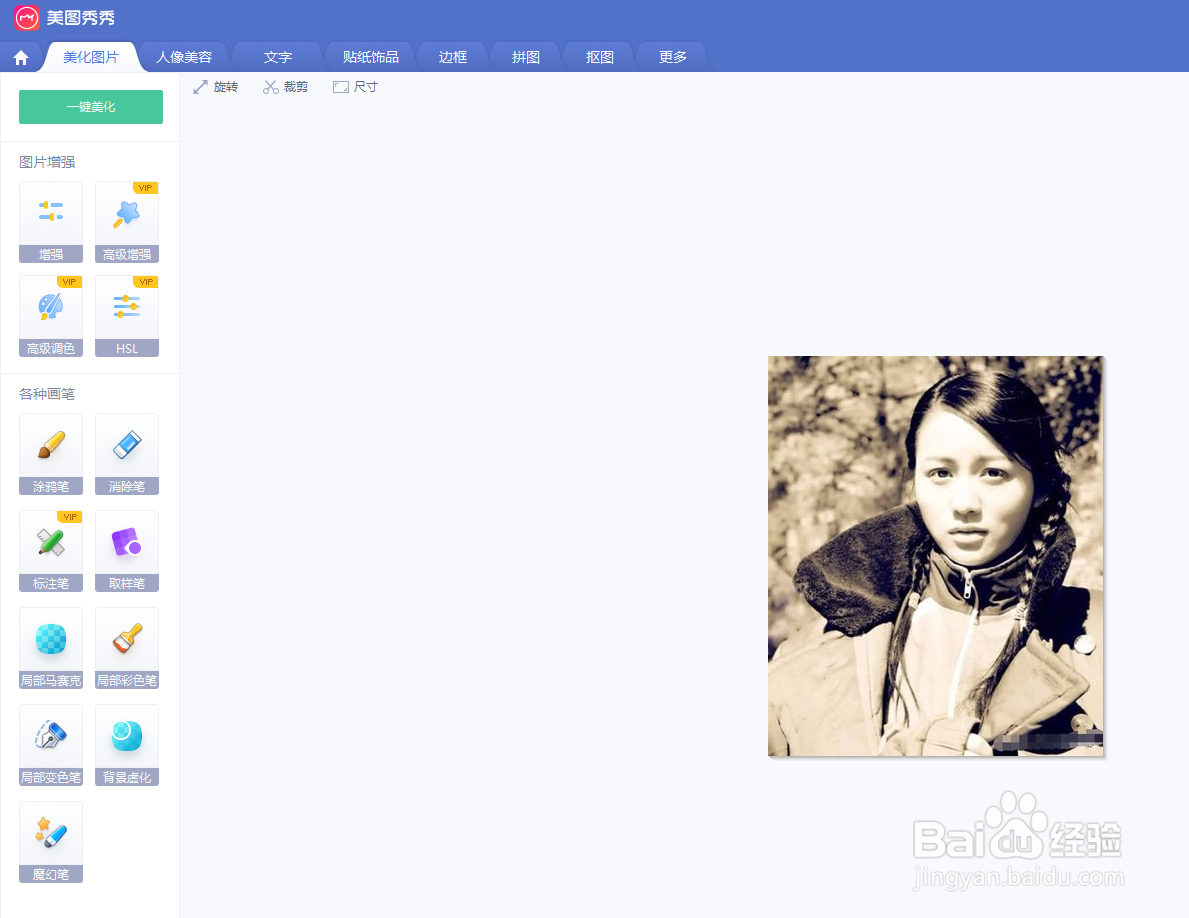The image size is (1189, 918).
Task: Select the 局部彩色笔 local color brush
Action: [127, 648]
